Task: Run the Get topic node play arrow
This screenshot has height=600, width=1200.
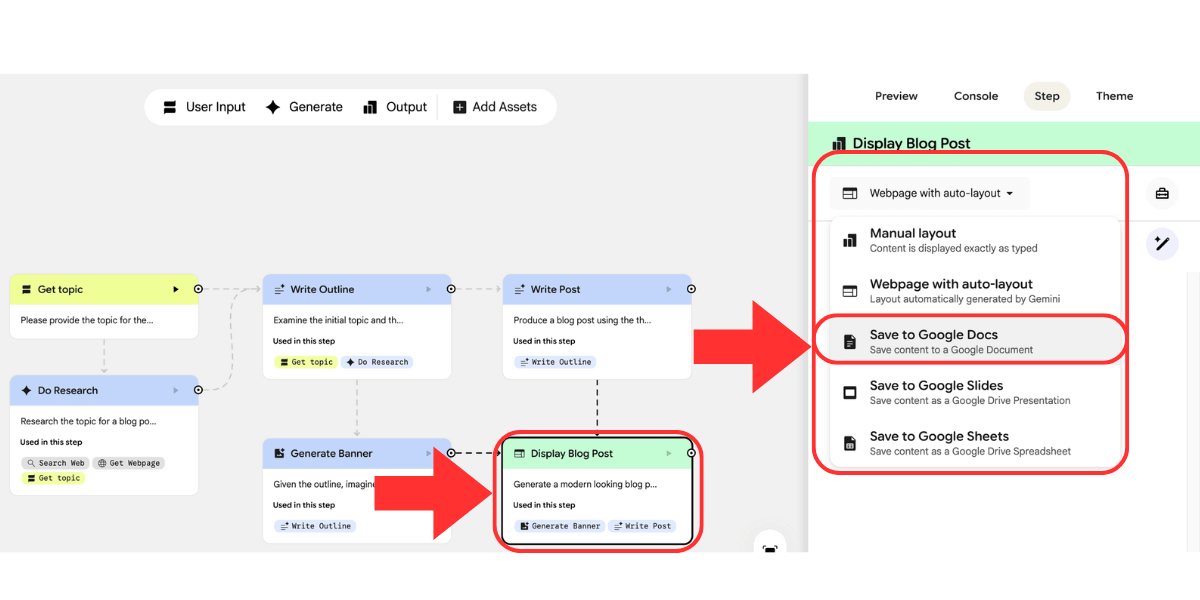Action: click(x=176, y=289)
